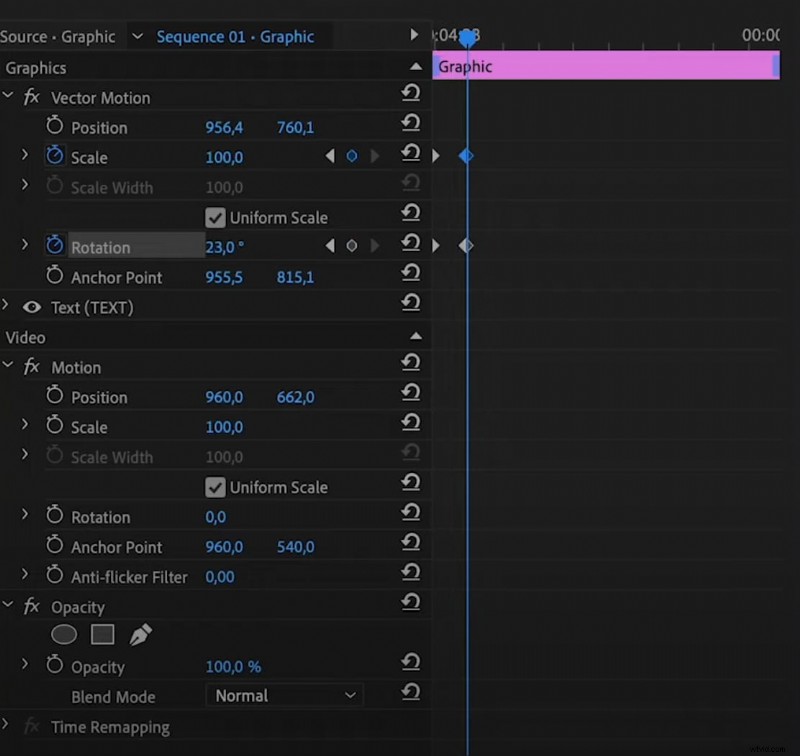
Task: Uncheck Uniform Scale under Motion
Action: pyautogui.click(x=215, y=487)
